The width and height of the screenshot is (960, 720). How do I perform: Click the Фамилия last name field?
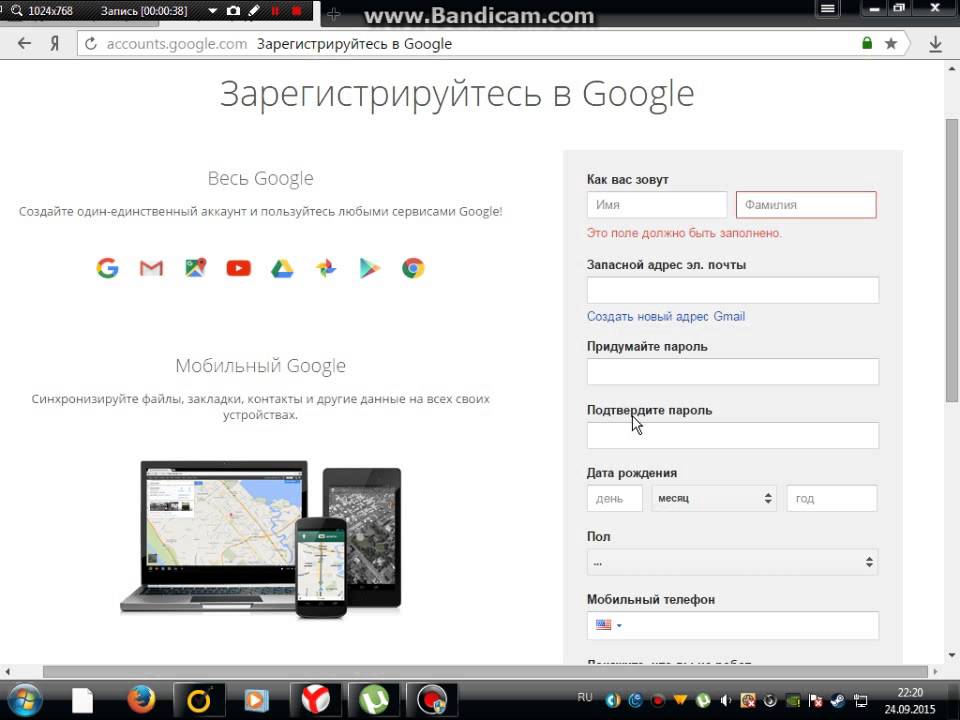(806, 205)
